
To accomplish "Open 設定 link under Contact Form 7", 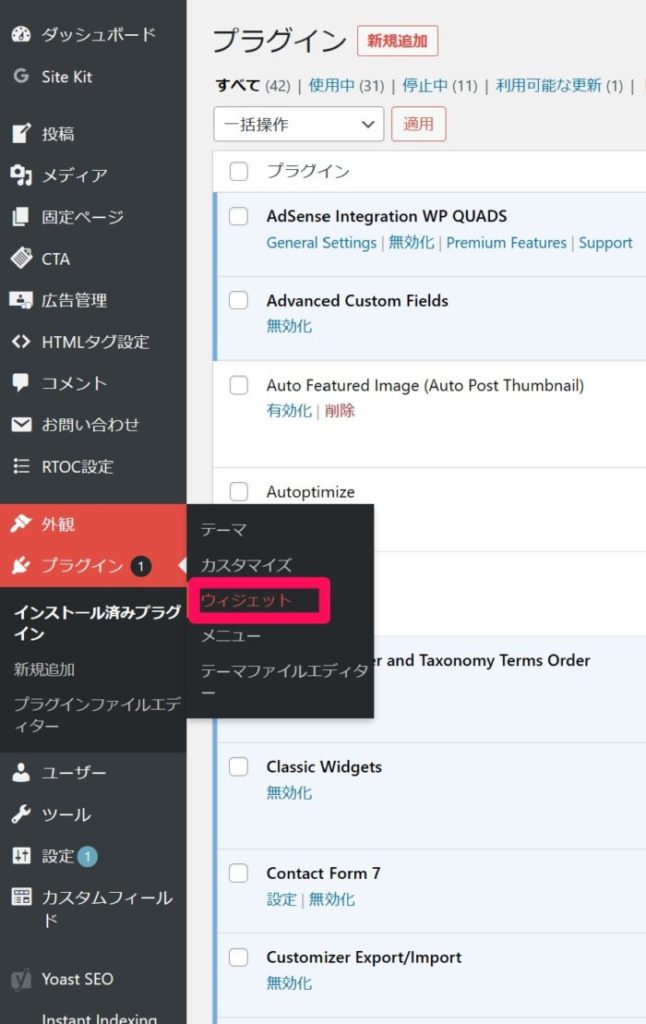I will point(282,899).
